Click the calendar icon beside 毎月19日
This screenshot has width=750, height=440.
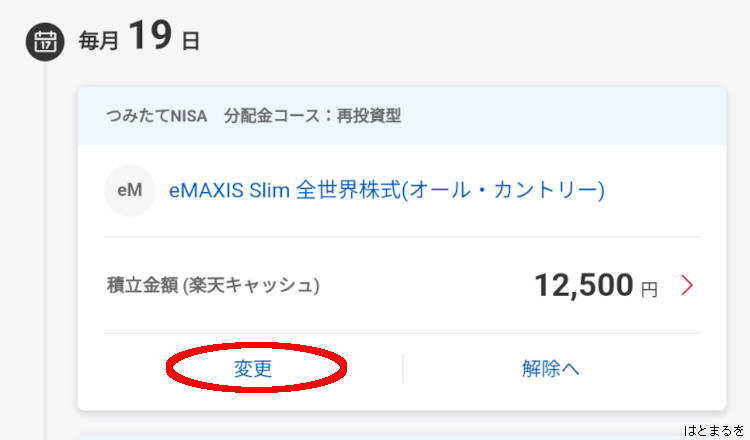(x=45, y=42)
